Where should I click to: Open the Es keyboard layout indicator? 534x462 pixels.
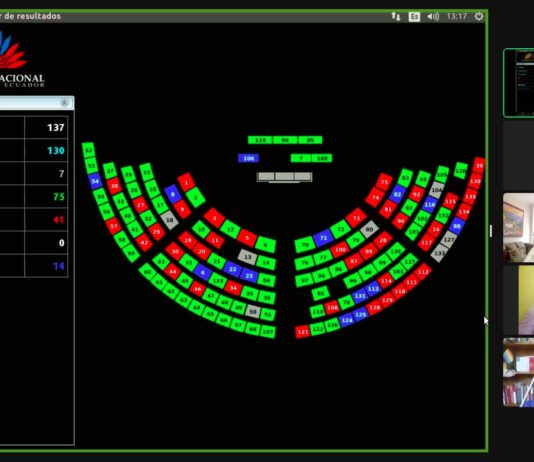[x=414, y=16]
